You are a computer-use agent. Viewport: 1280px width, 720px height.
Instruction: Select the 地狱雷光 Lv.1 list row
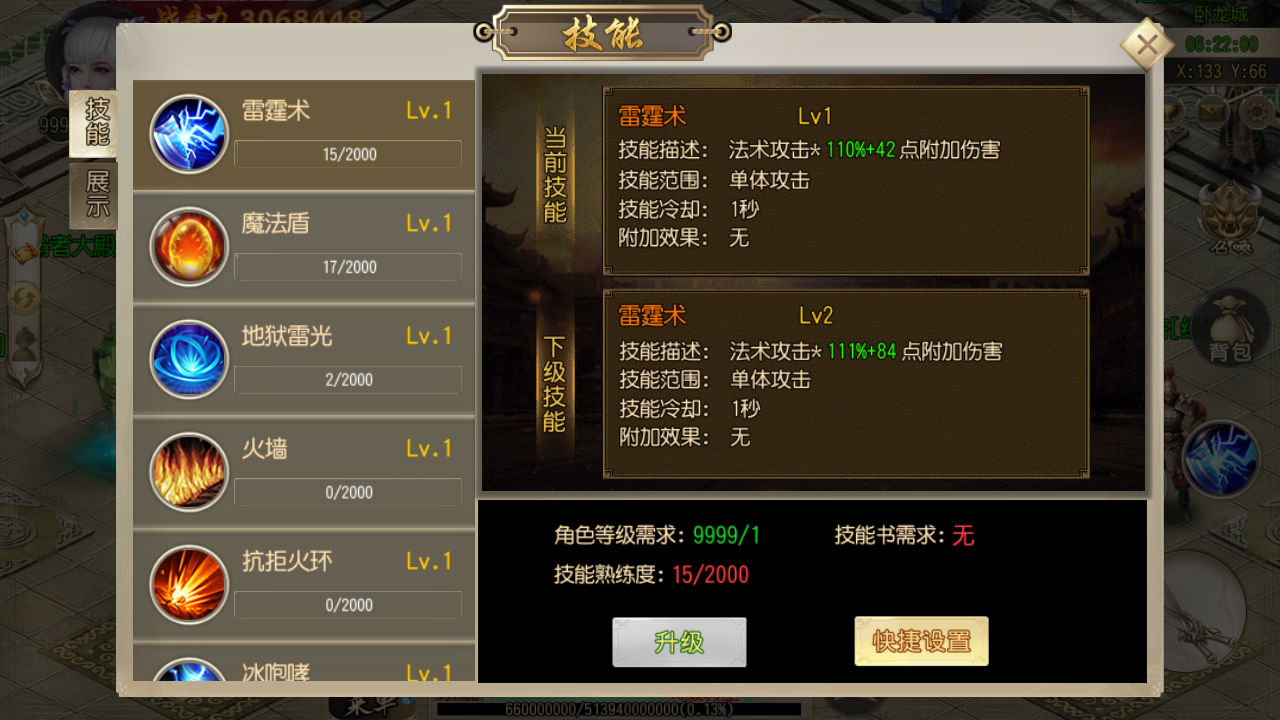[304, 360]
